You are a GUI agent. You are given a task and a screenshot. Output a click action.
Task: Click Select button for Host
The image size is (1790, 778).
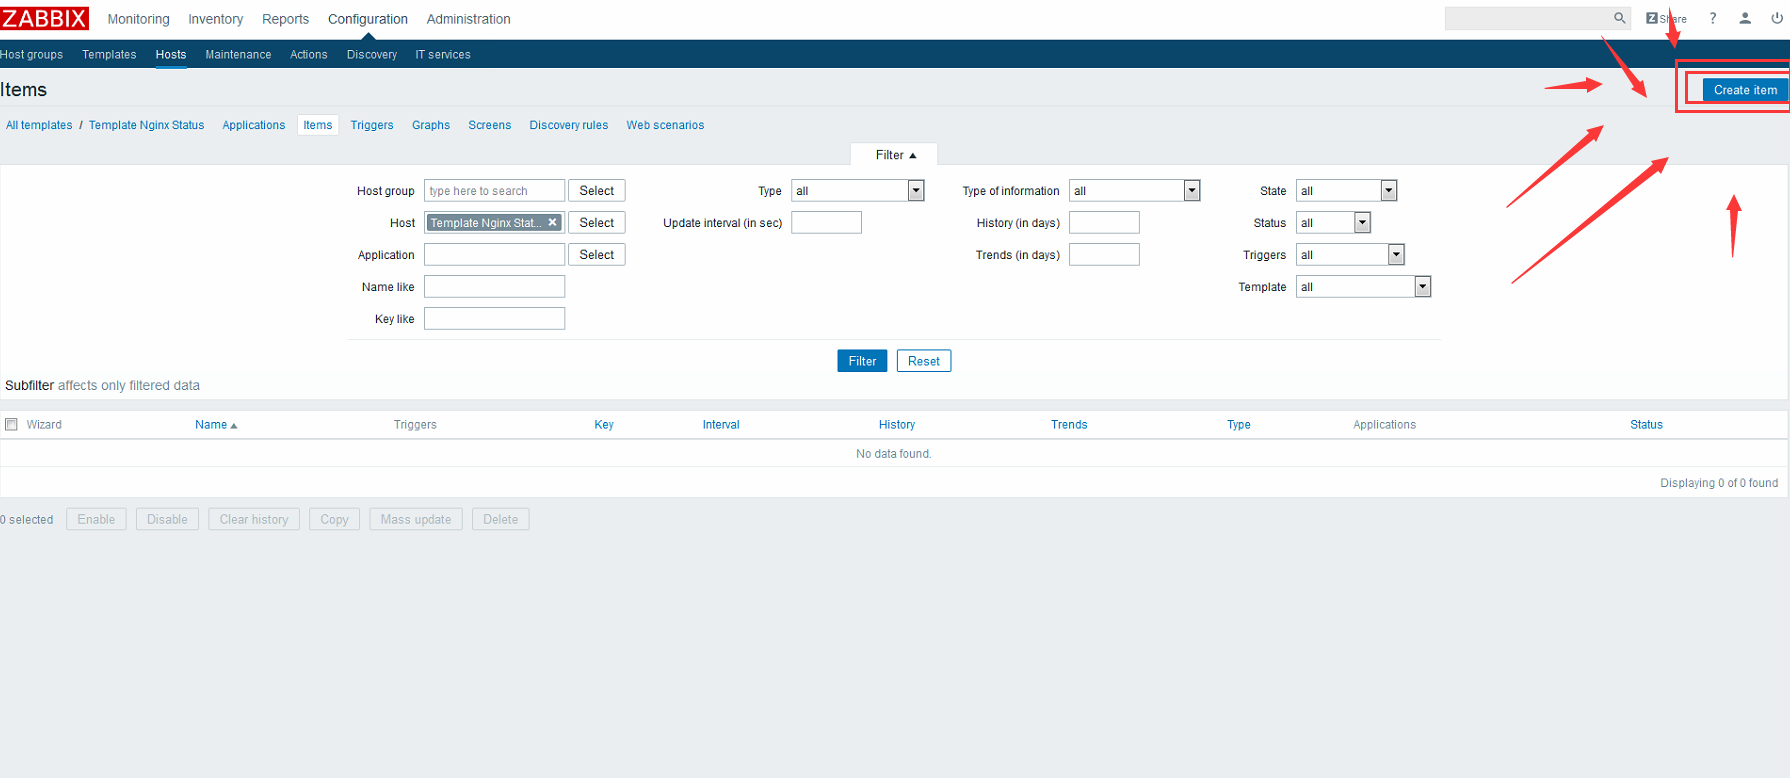(x=597, y=222)
